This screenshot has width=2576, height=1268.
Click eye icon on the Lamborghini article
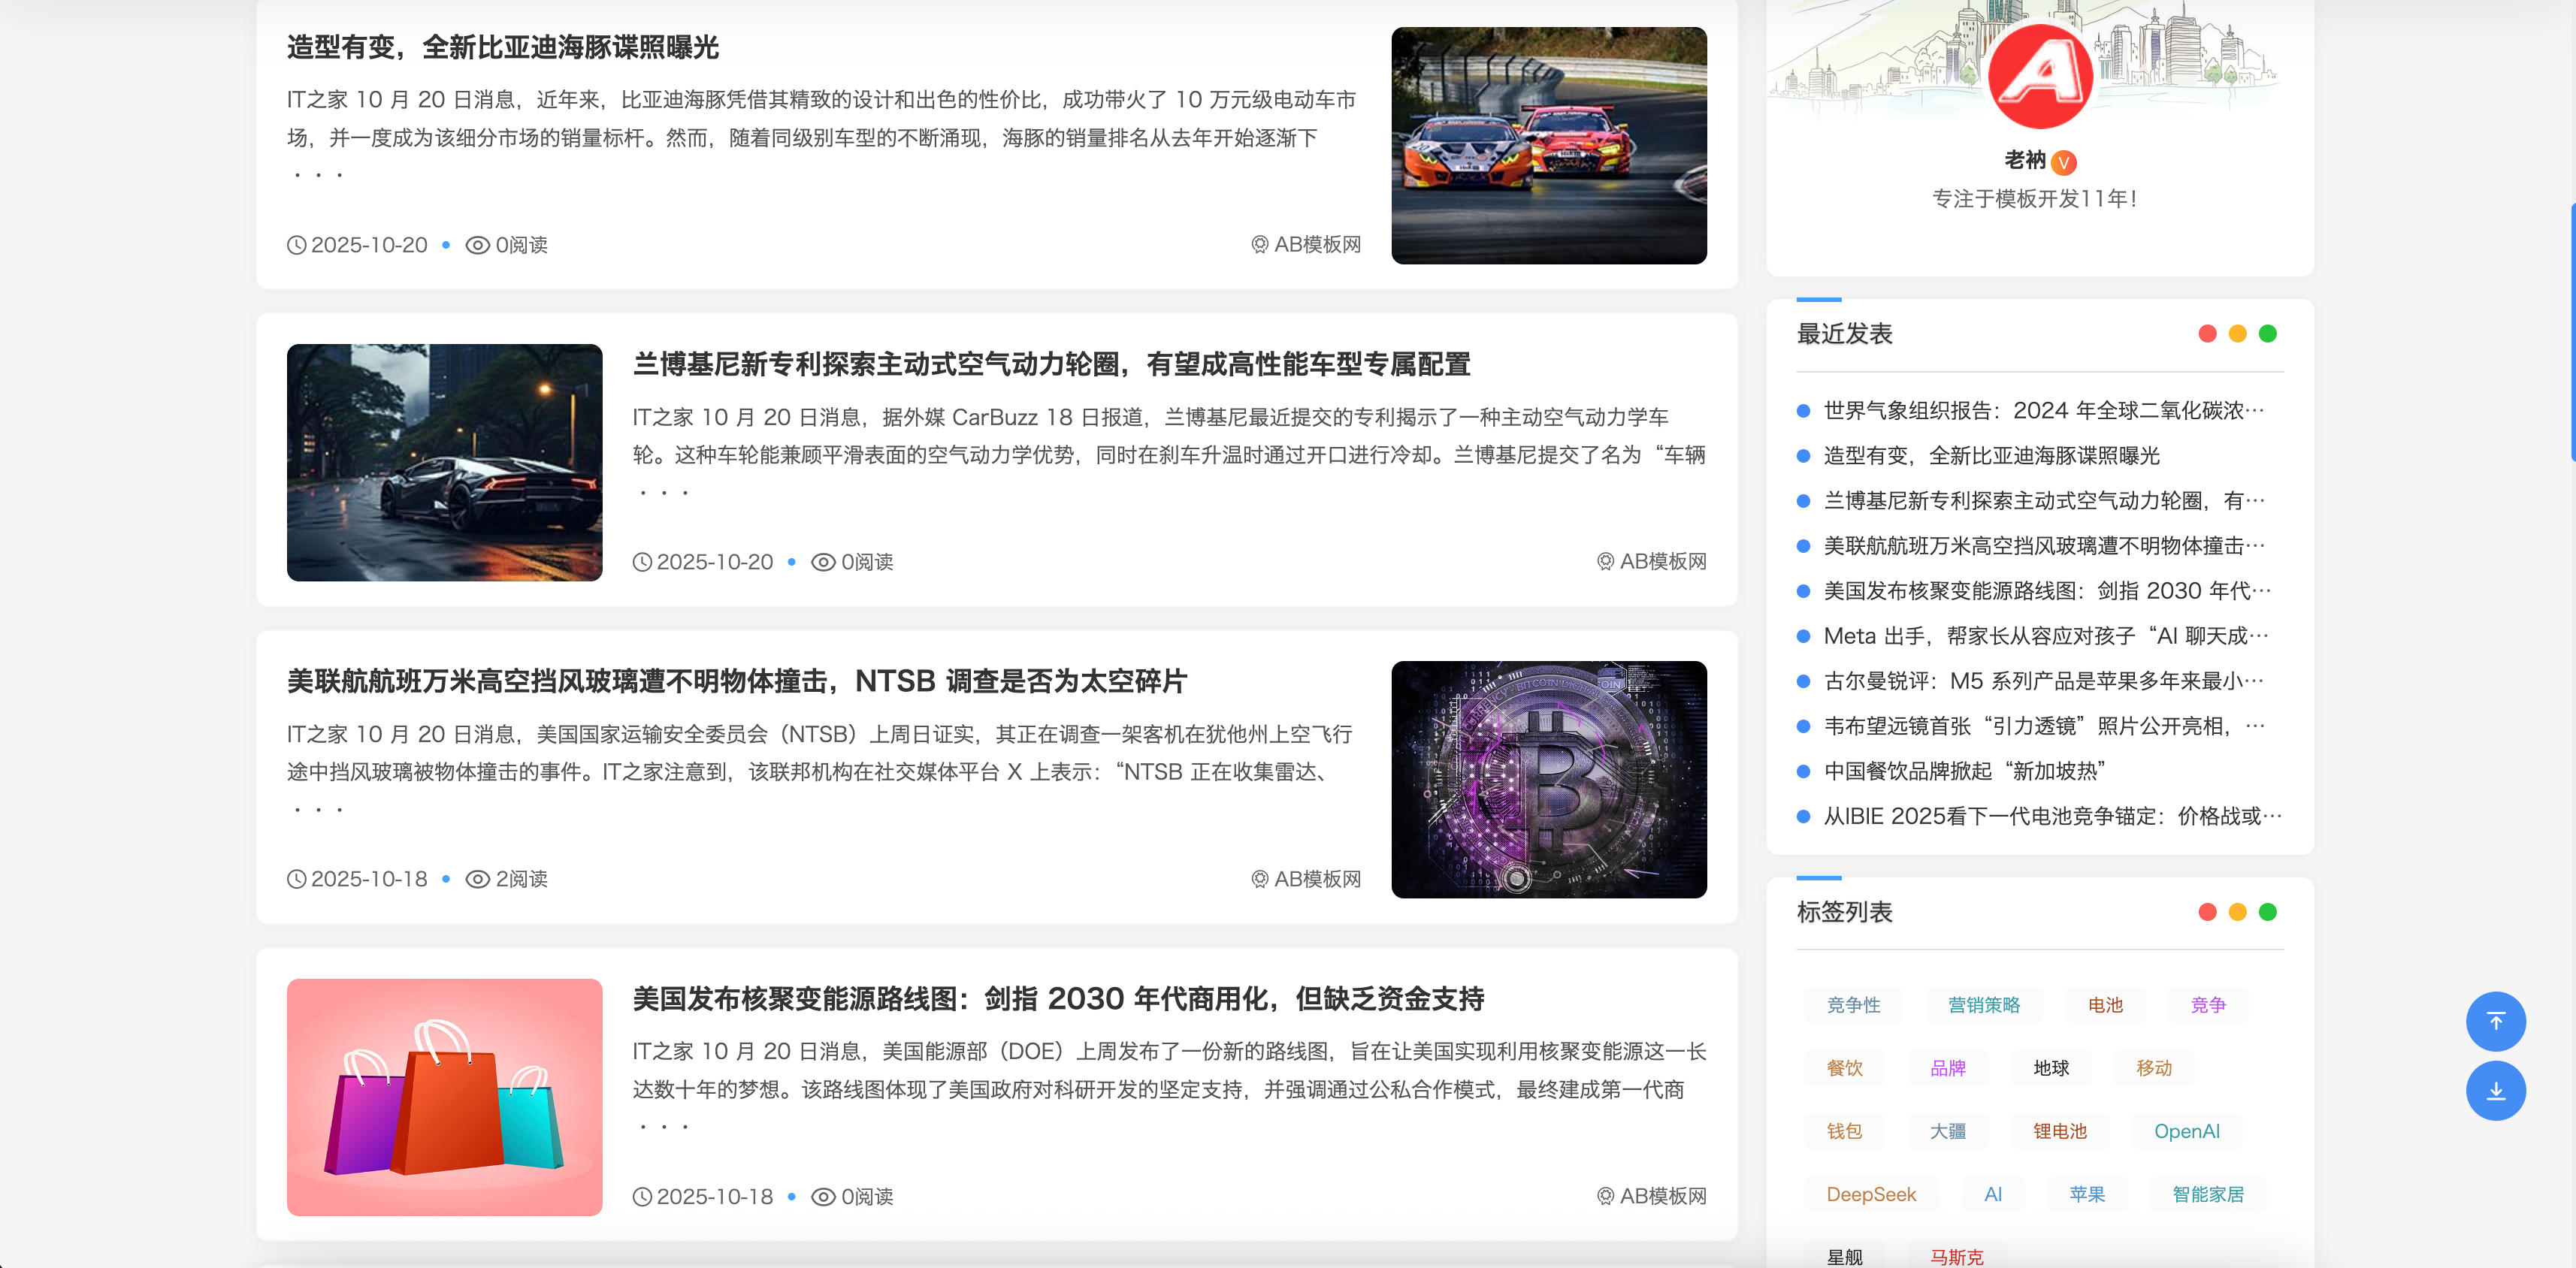(823, 562)
